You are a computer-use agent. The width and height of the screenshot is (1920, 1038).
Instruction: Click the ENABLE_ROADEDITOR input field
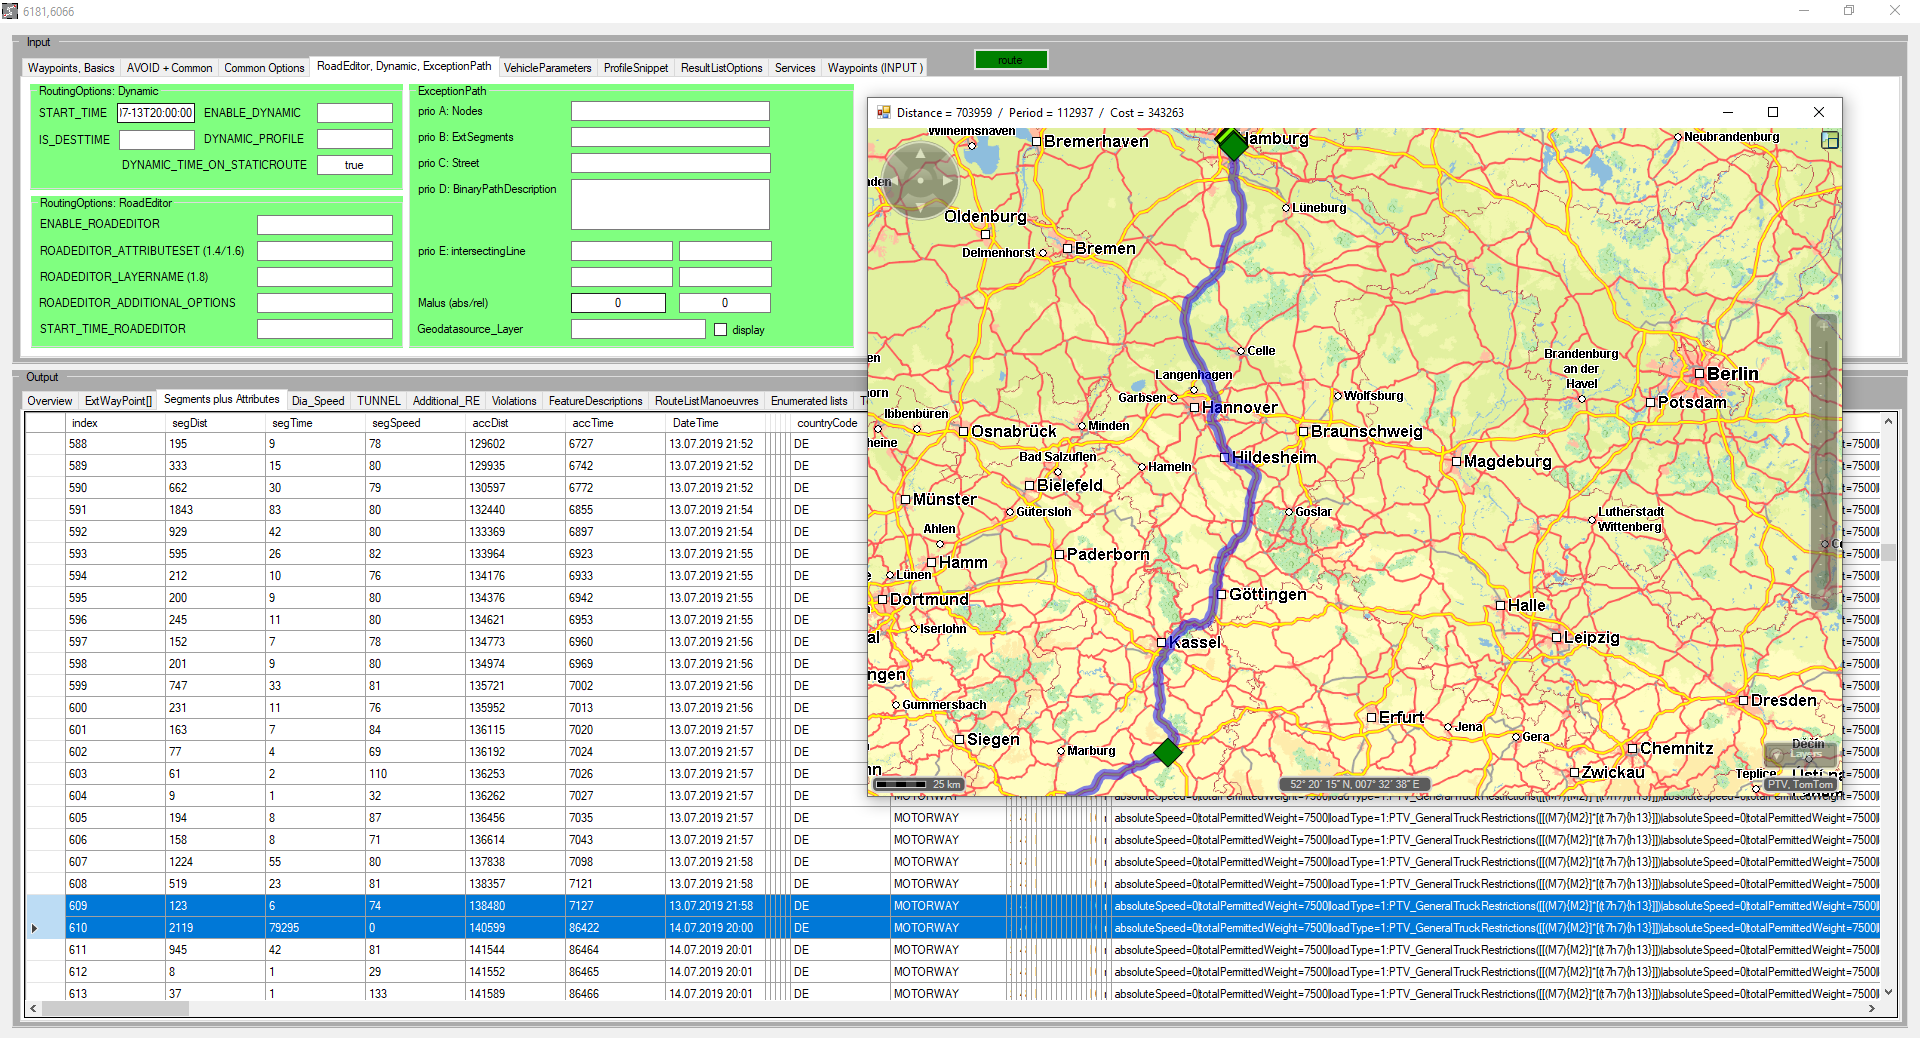(x=324, y=225)
